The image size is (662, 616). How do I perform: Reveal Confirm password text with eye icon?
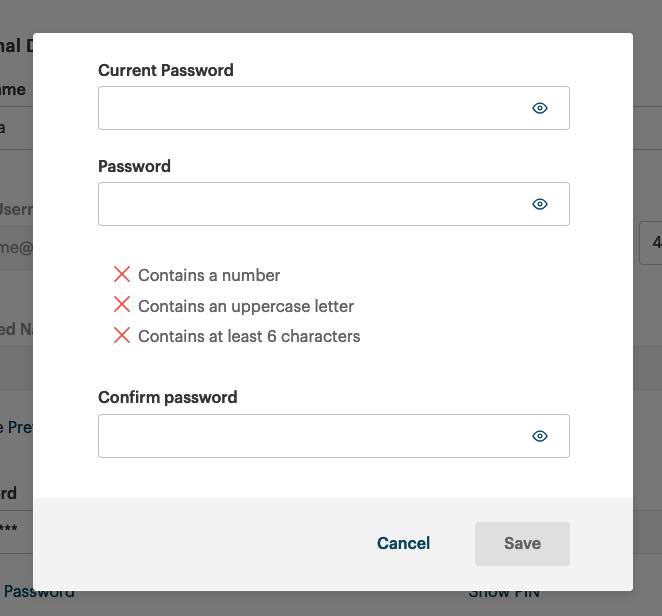(540, 436)
